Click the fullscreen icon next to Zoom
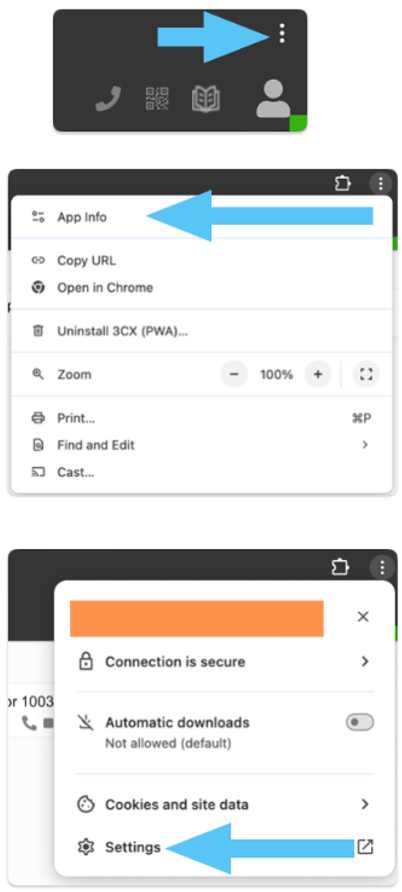The width and height of the screenshot is (402, 892). tap(366, 374)
